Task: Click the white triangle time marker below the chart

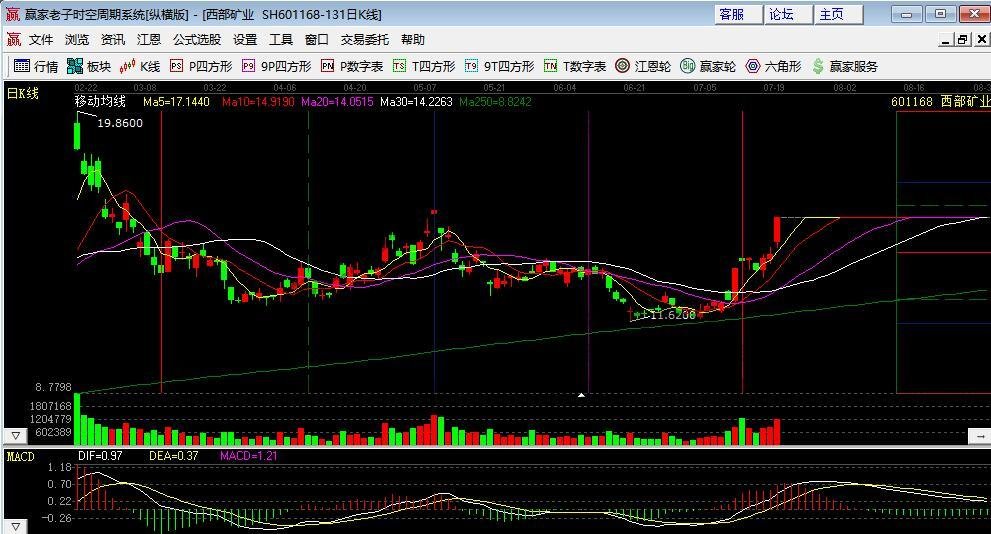Action: pos(581,395)
